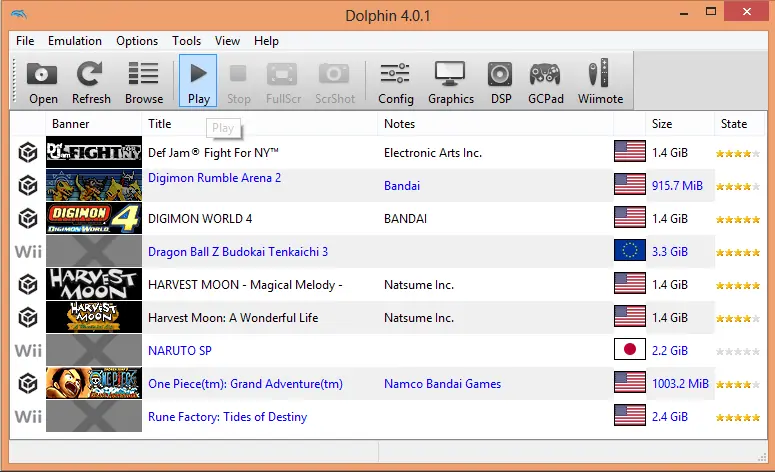Click the Def Jam Fight For NY banner
This screenshot has width=775, height=472.
click(94, 152)
